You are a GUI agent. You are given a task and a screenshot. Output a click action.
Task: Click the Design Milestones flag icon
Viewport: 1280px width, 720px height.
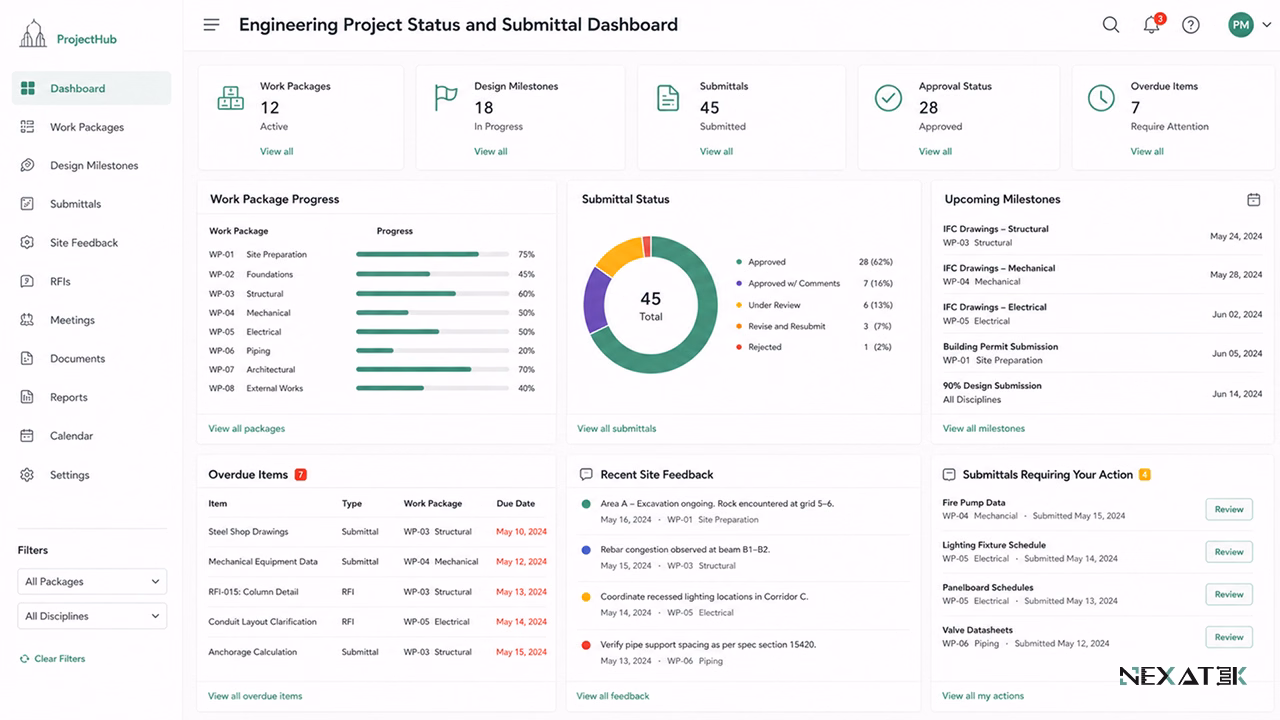(446, 98)
